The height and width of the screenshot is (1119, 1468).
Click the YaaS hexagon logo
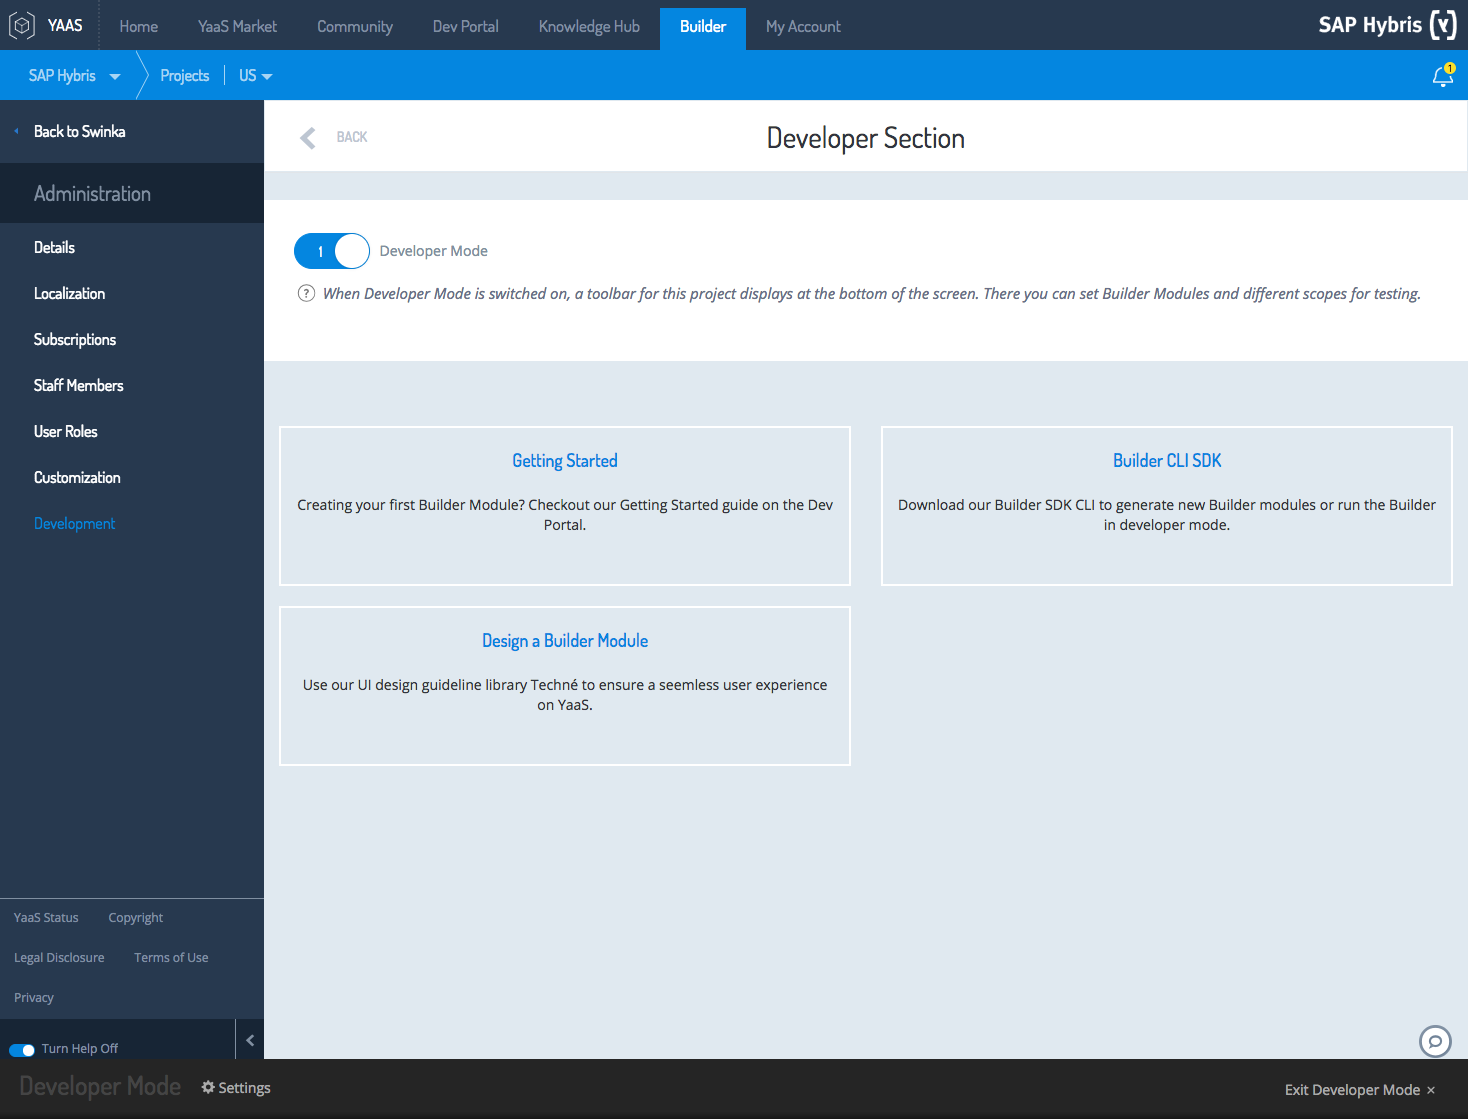tap(21, 25)
